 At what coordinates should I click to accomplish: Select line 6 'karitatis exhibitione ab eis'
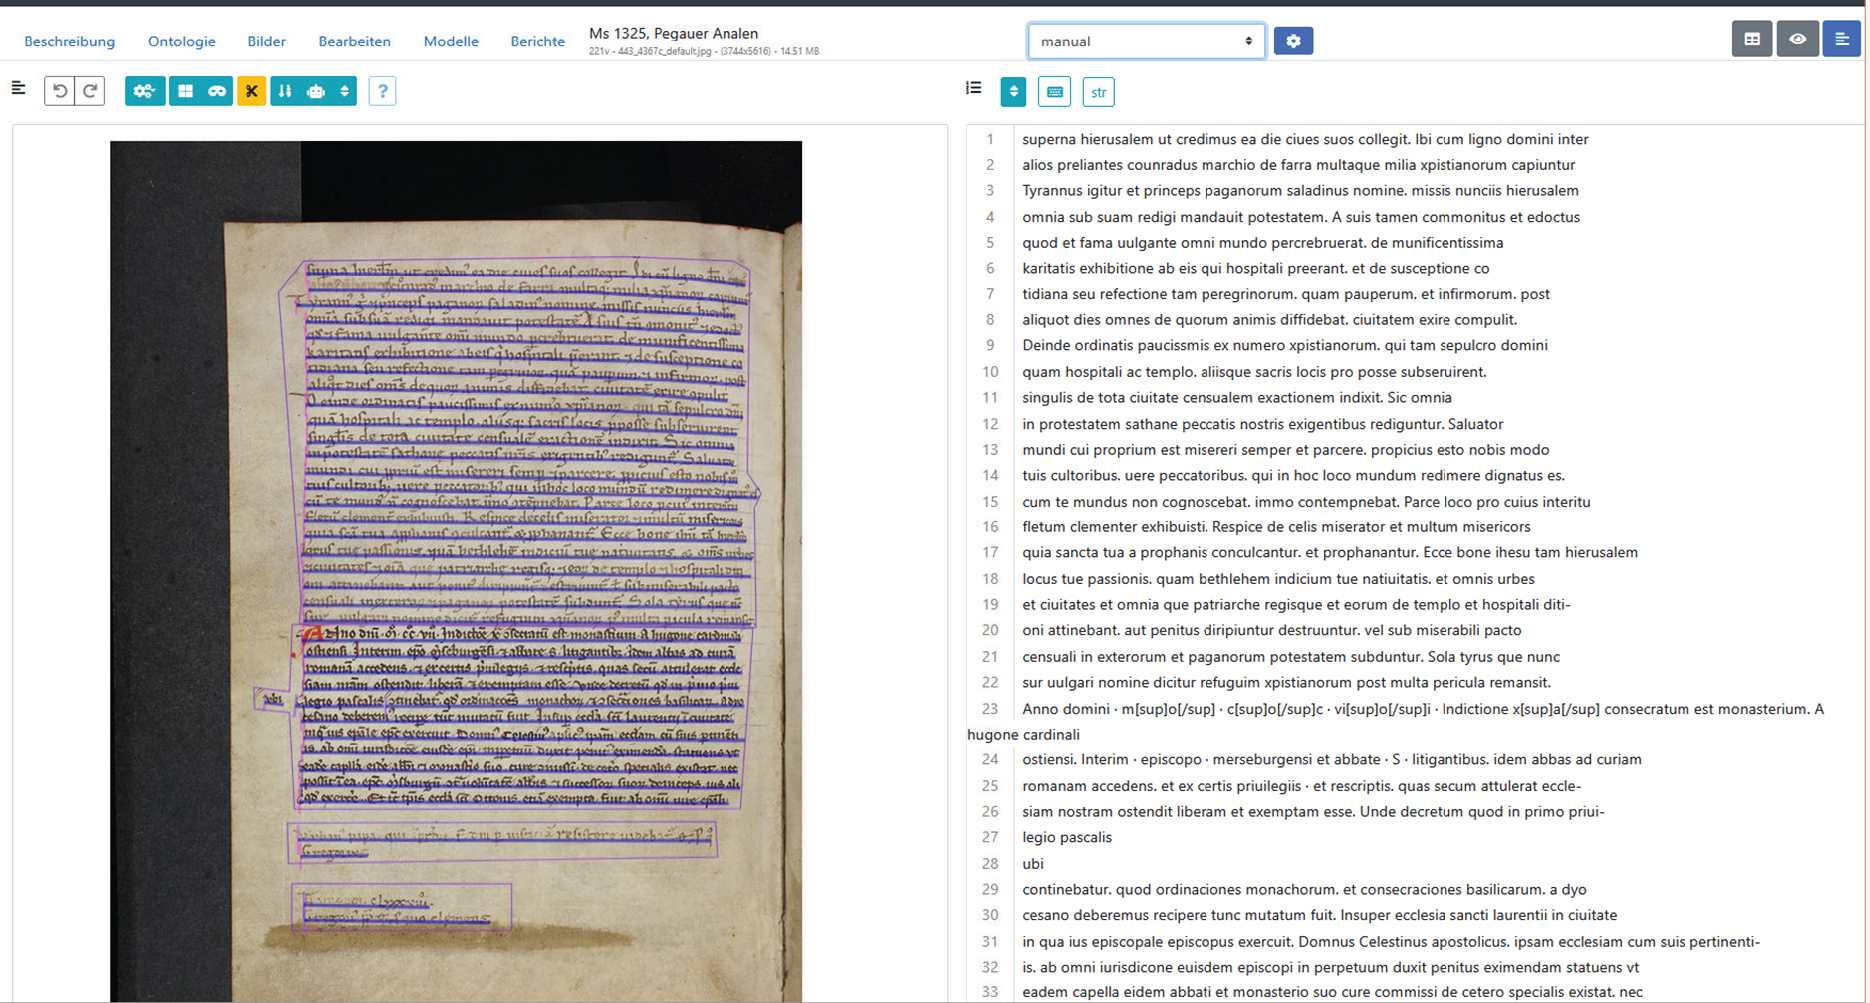pos(1256,268)
